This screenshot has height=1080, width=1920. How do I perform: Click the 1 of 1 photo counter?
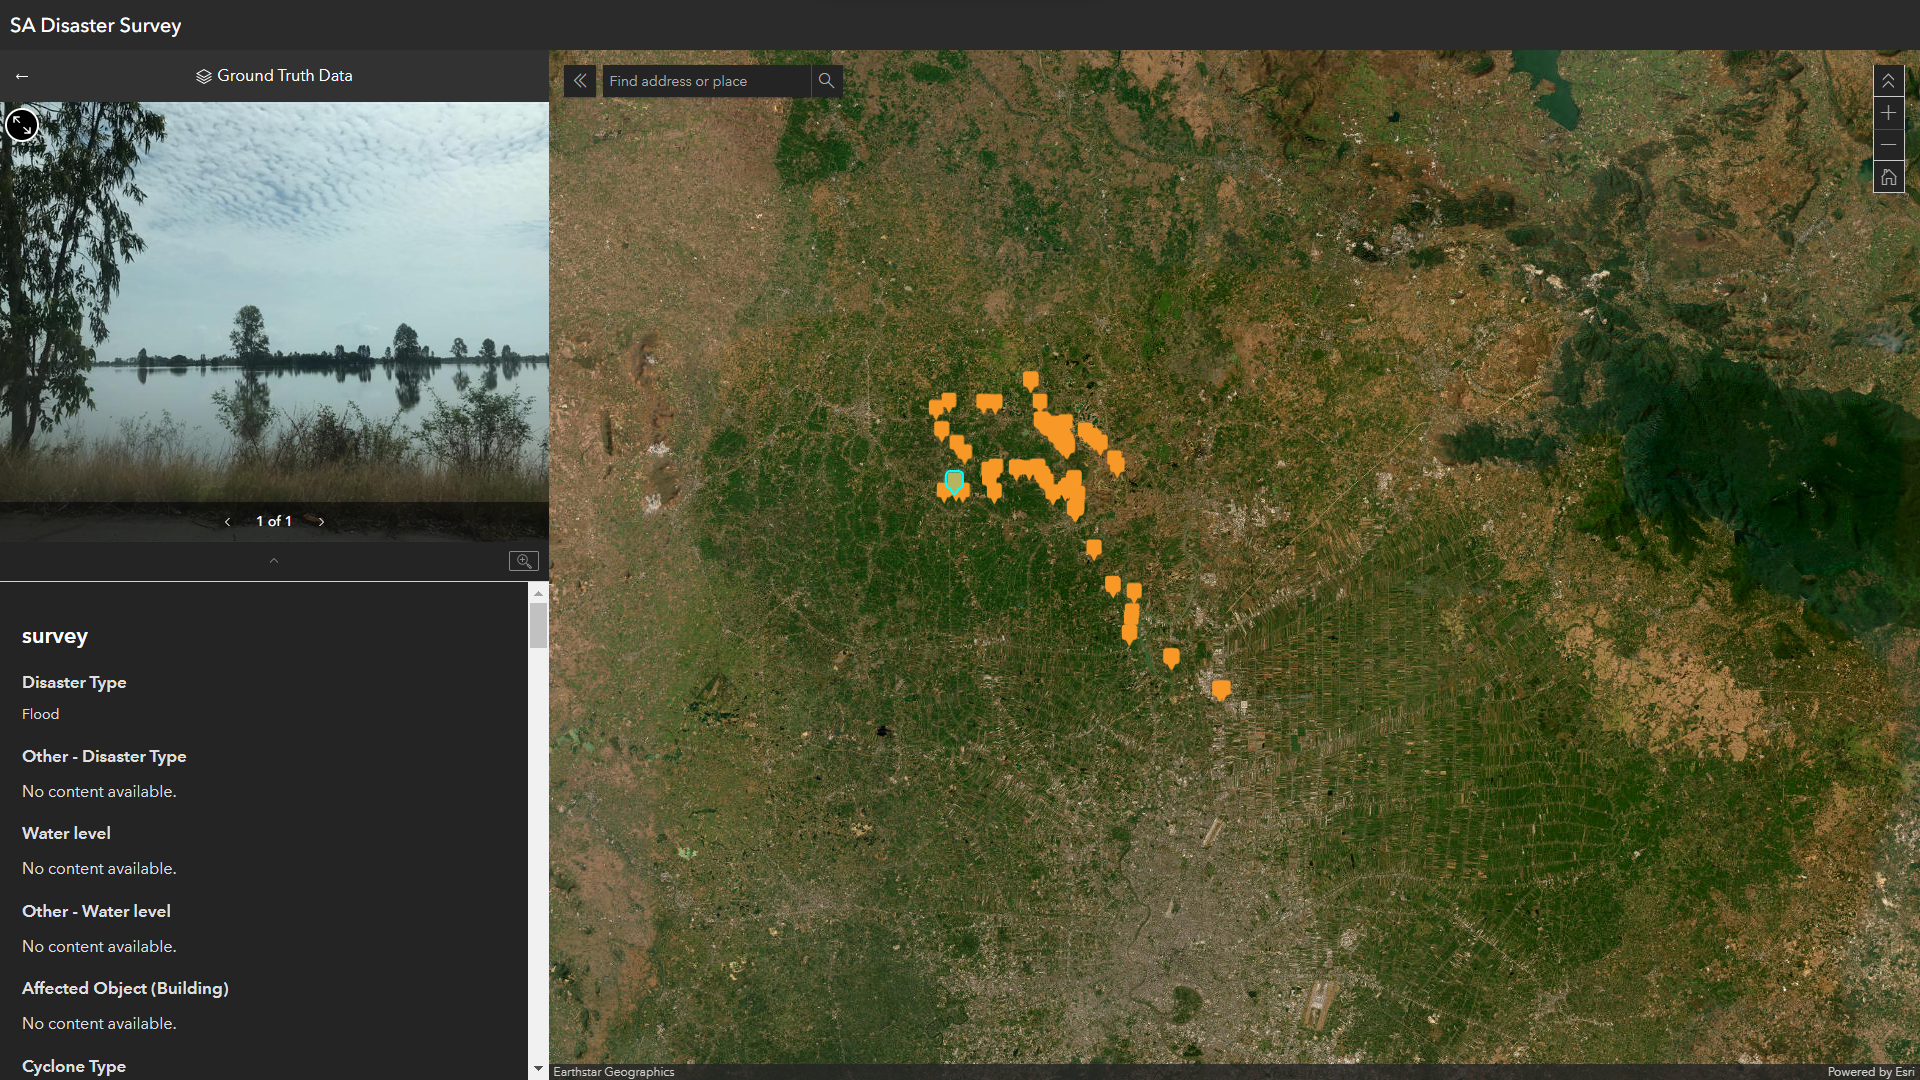point(274,521)
